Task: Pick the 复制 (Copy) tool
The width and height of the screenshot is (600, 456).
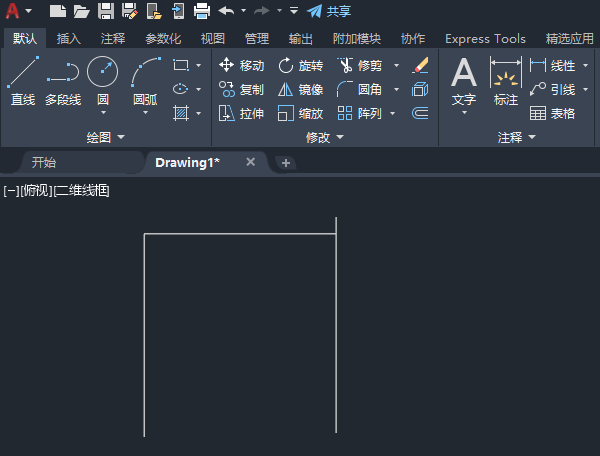Action: (x=241, y=89)
